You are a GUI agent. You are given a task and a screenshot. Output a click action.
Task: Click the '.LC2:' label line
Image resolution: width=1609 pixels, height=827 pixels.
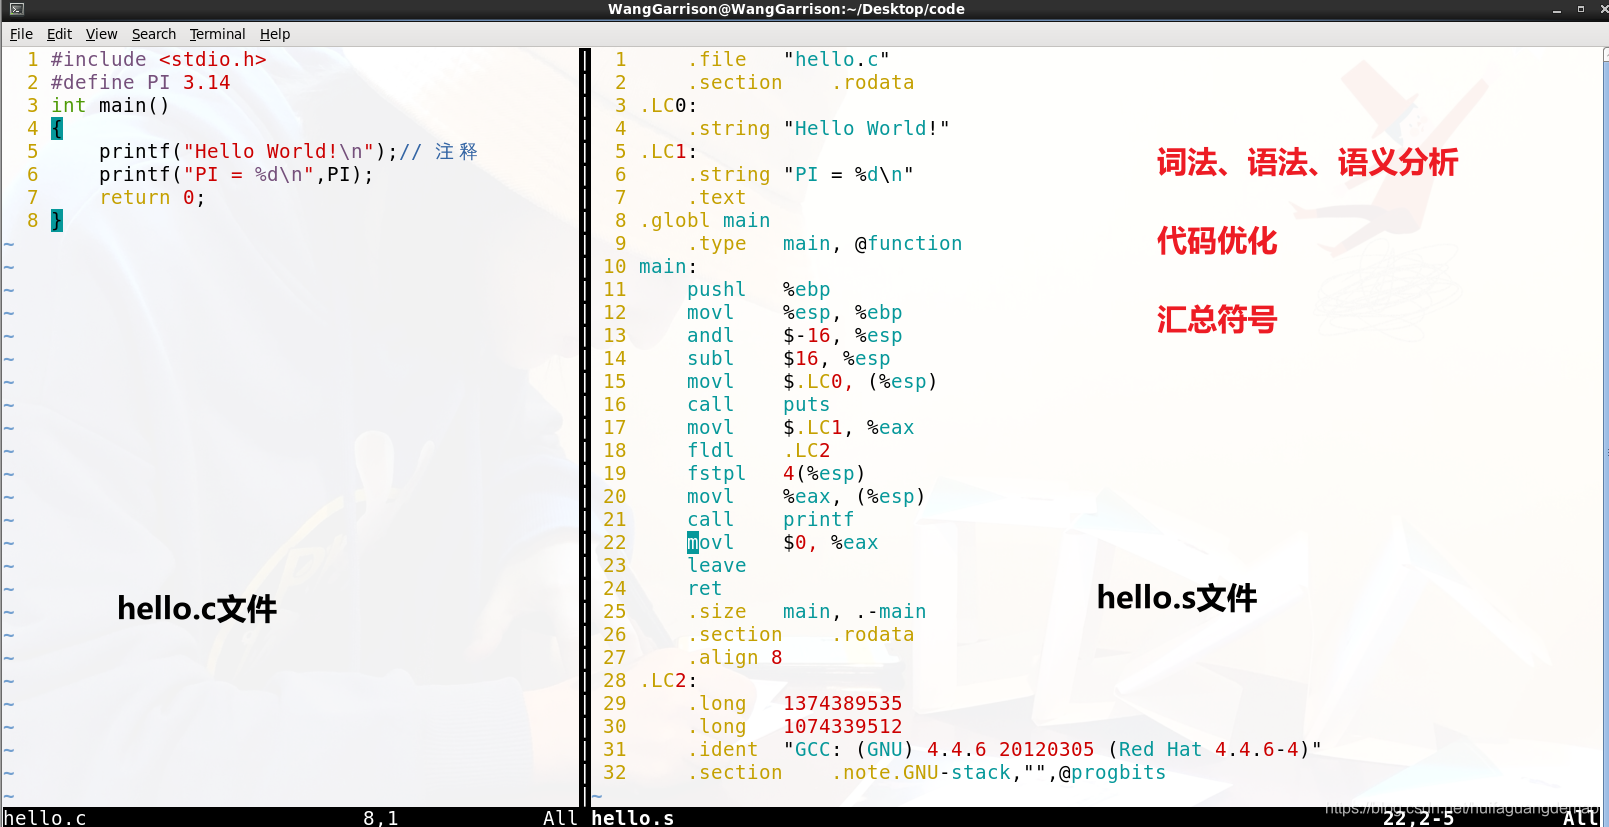[x=668, y=680]
